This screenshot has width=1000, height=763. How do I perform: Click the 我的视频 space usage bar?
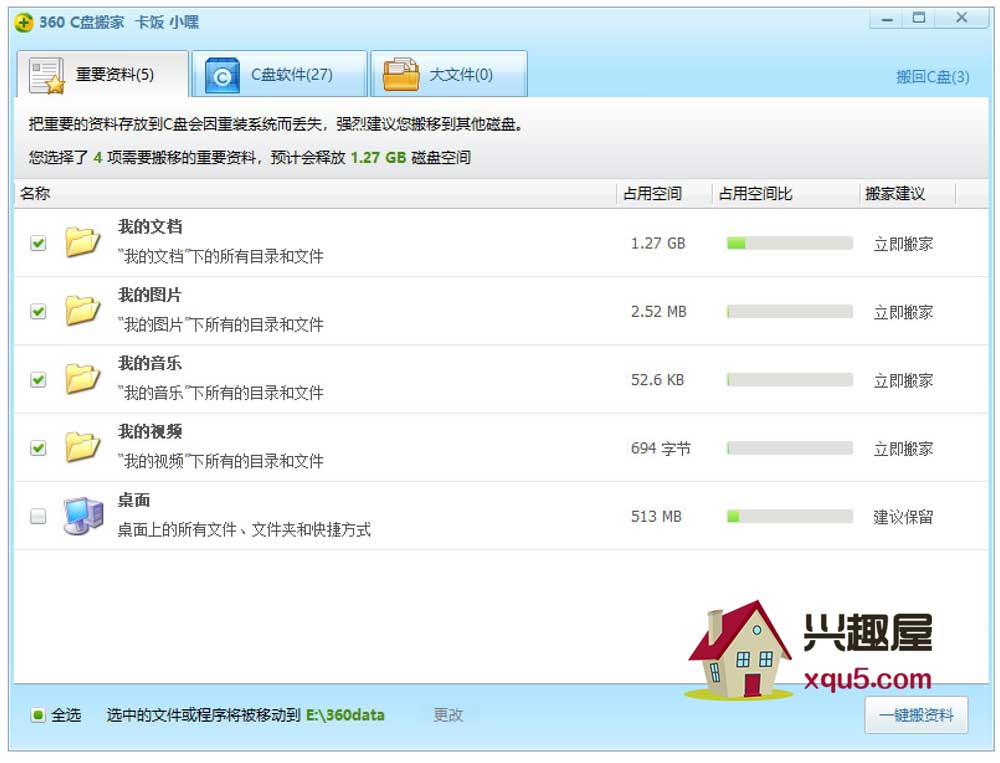(790, 448)
